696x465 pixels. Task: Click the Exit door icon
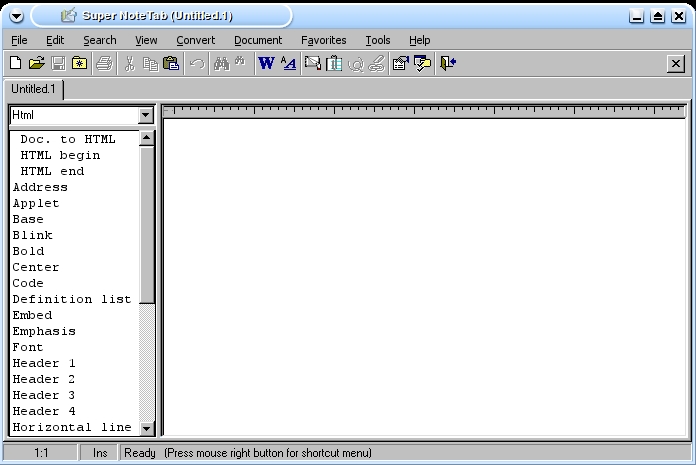pos(447,63)
